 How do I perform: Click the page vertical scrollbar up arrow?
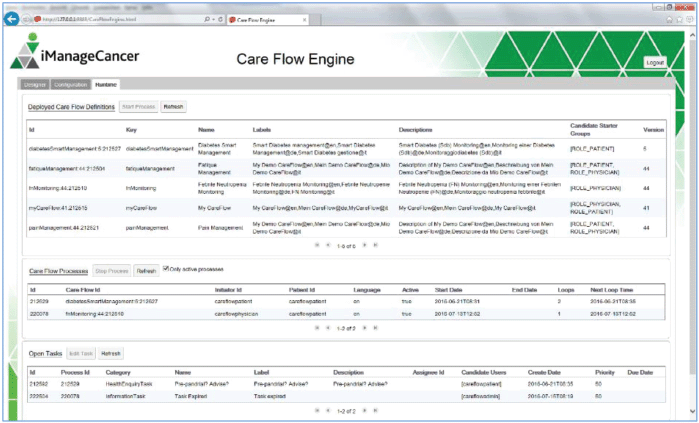pos(692,35)
